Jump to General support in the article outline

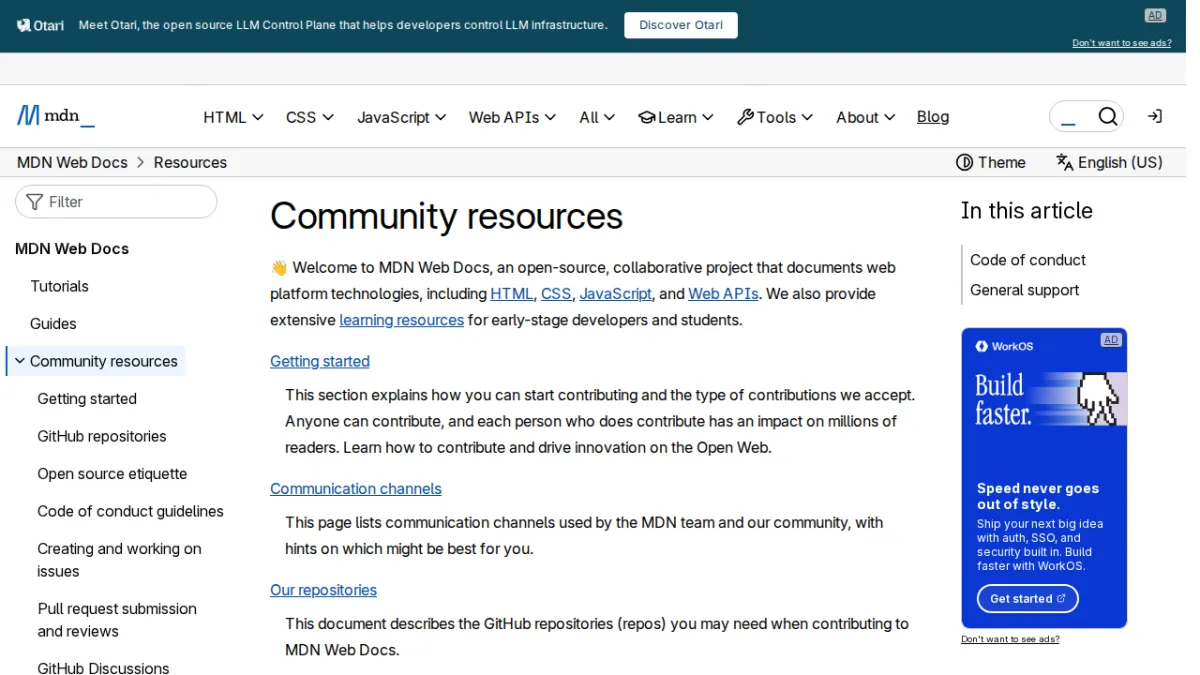coord(1025,290)
